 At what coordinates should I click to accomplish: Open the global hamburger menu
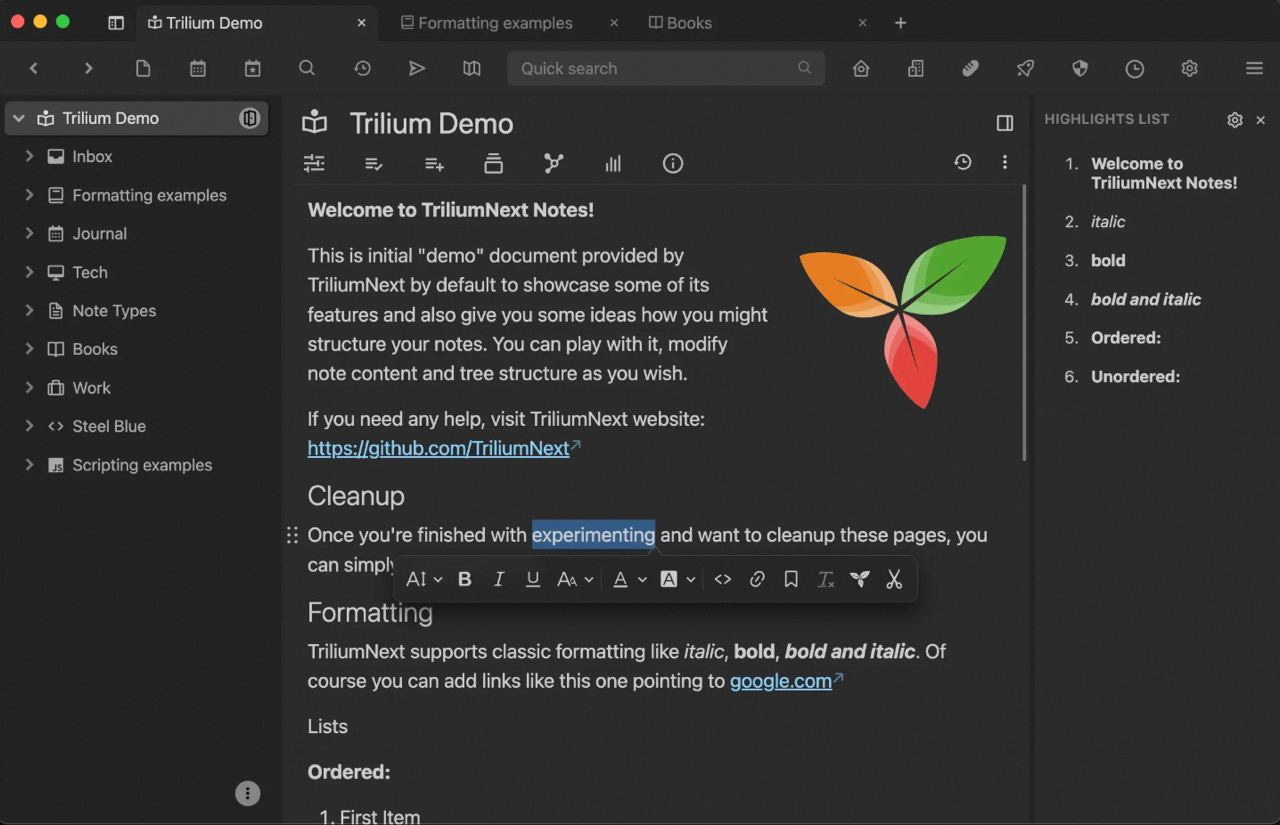[1254, 68]
